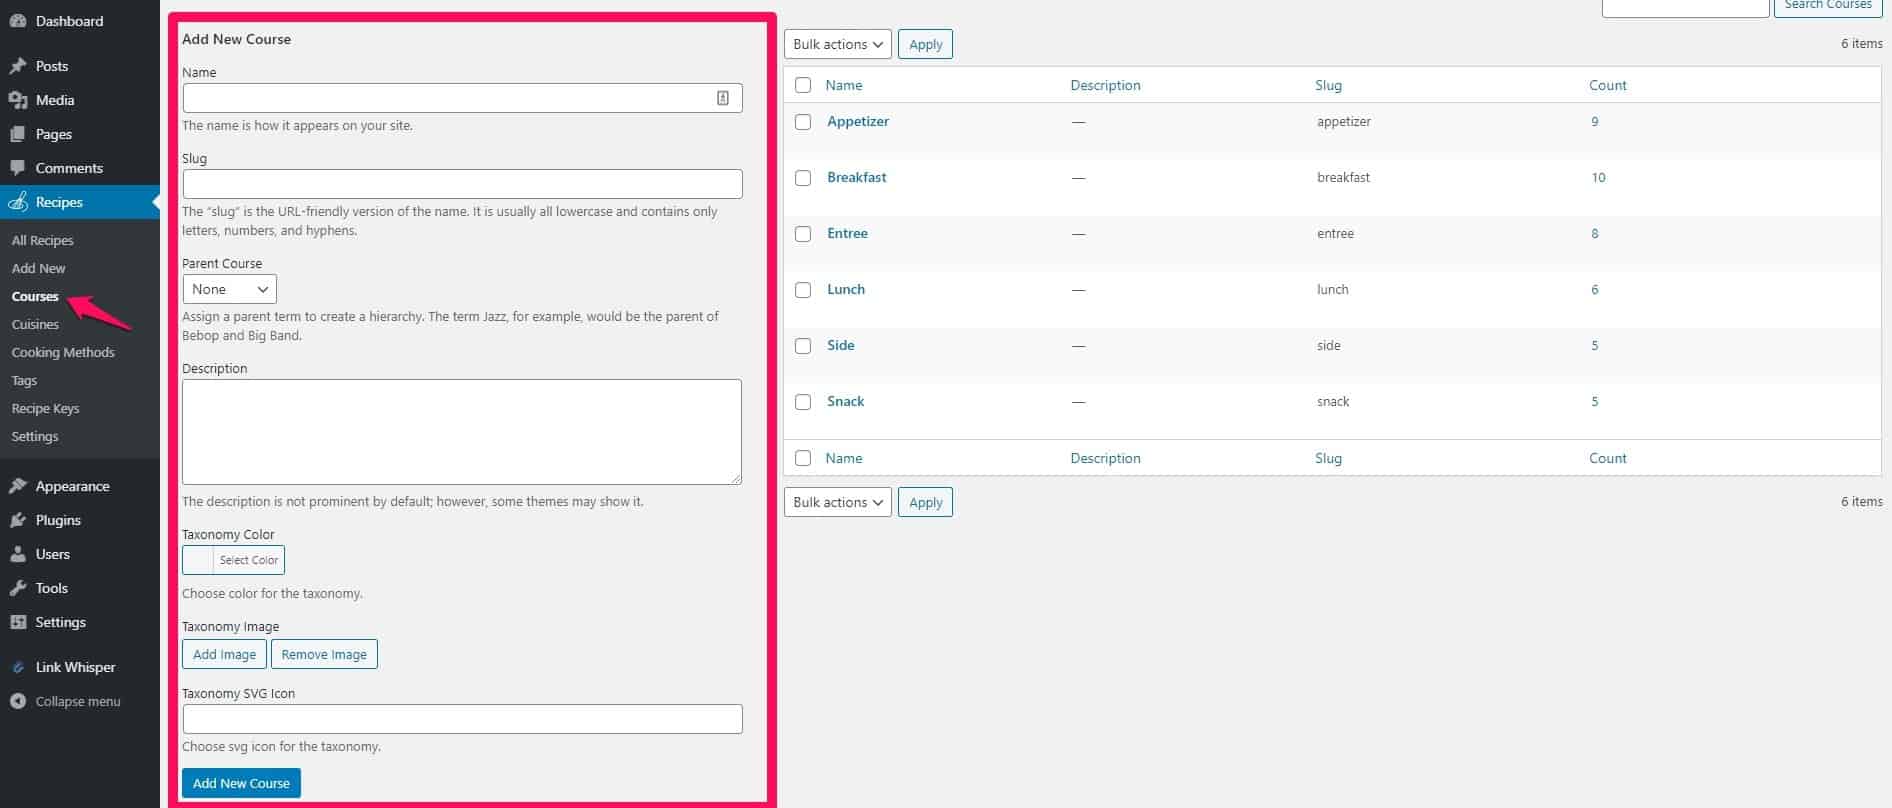Open the Breakfast course link

857,177
